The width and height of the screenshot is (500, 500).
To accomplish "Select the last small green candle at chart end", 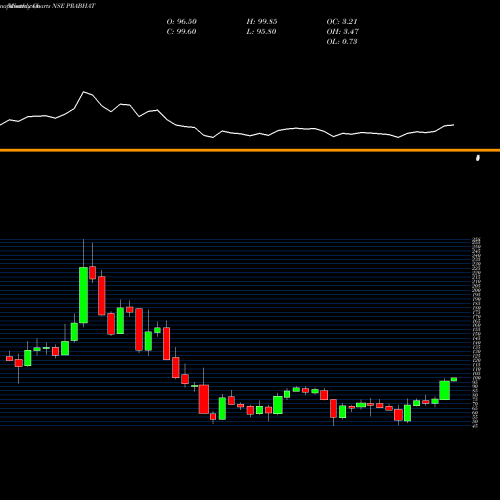I will pyautogui.click(x=454, y=379).
